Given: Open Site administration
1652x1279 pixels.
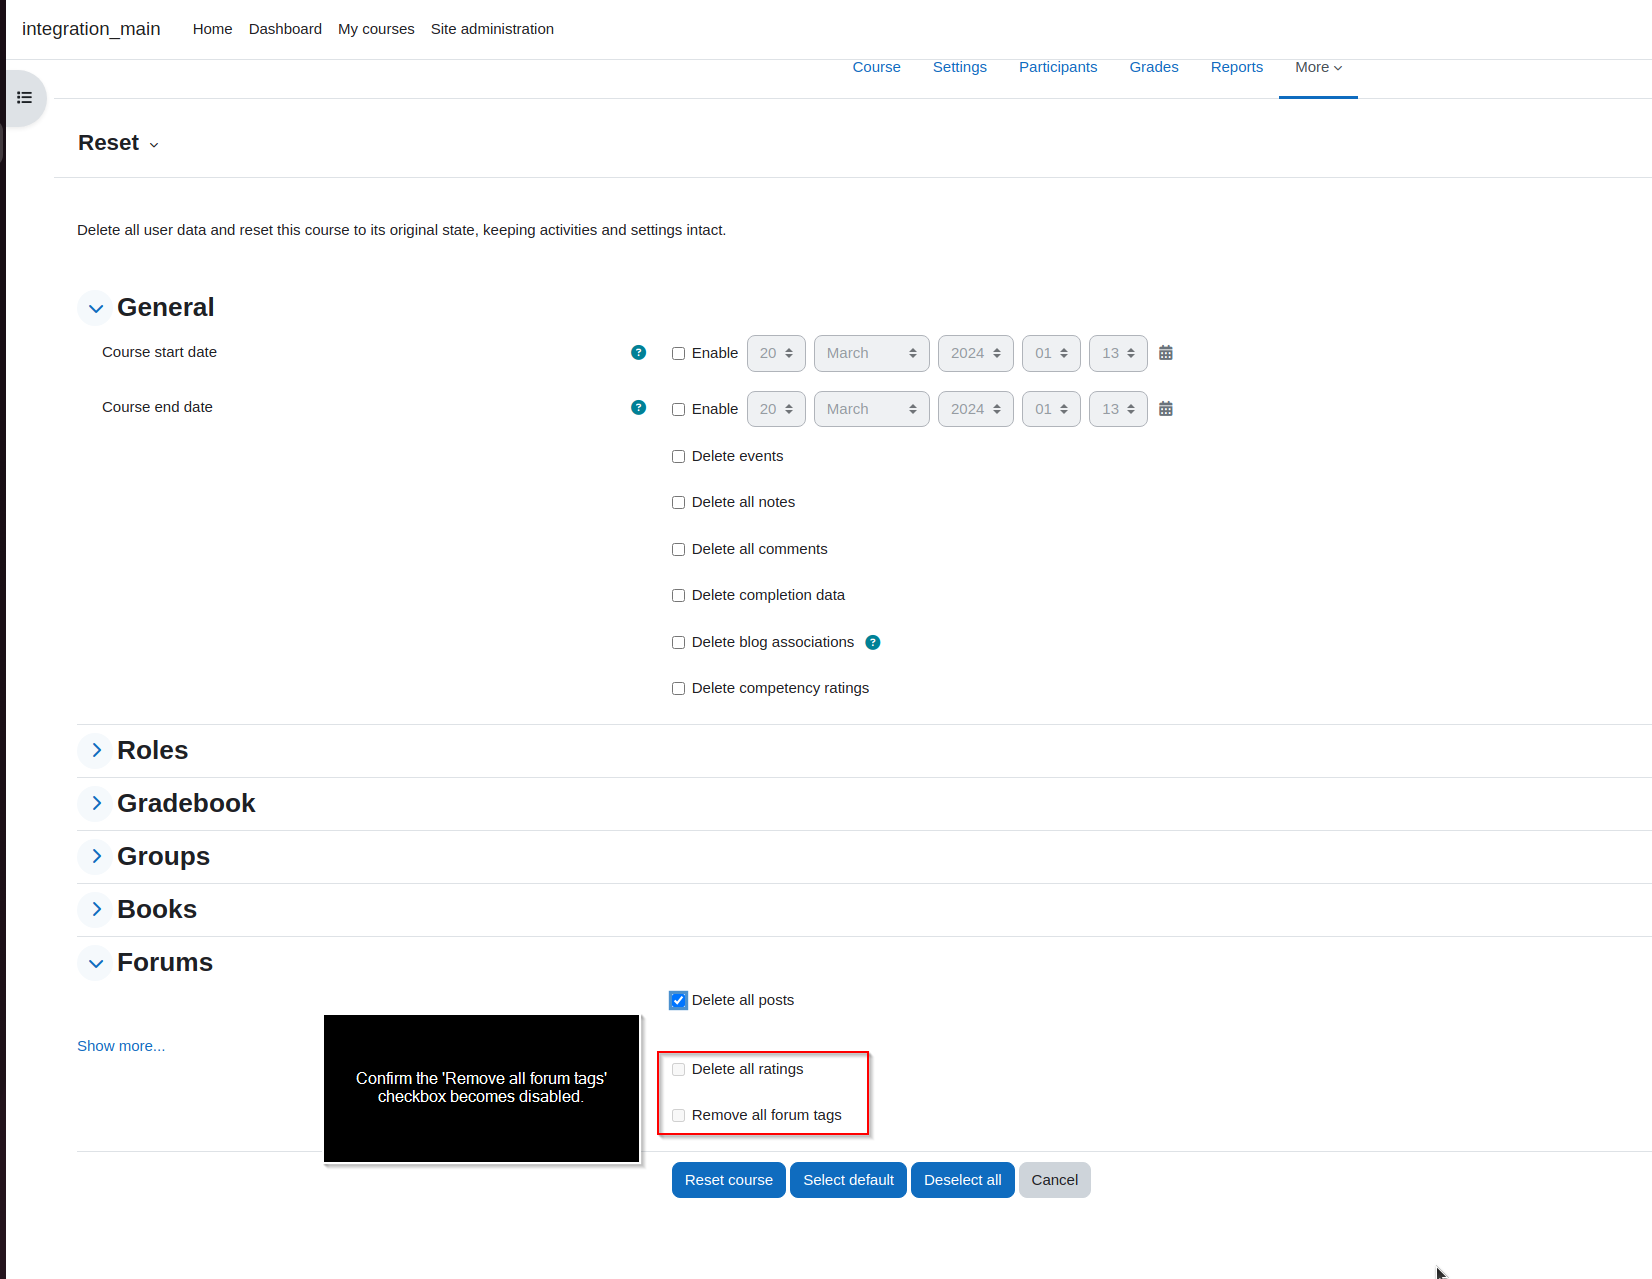Looking at the screenshot, I should (492, 29).
